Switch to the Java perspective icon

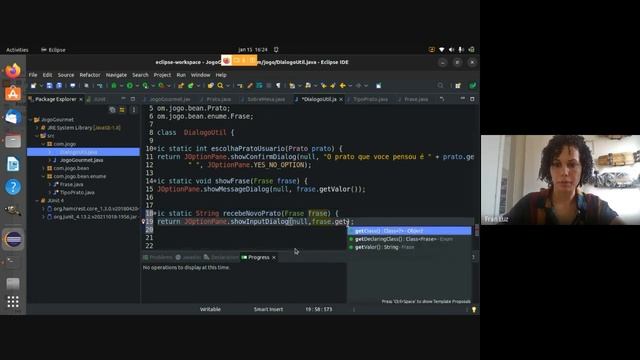[473, 86]
